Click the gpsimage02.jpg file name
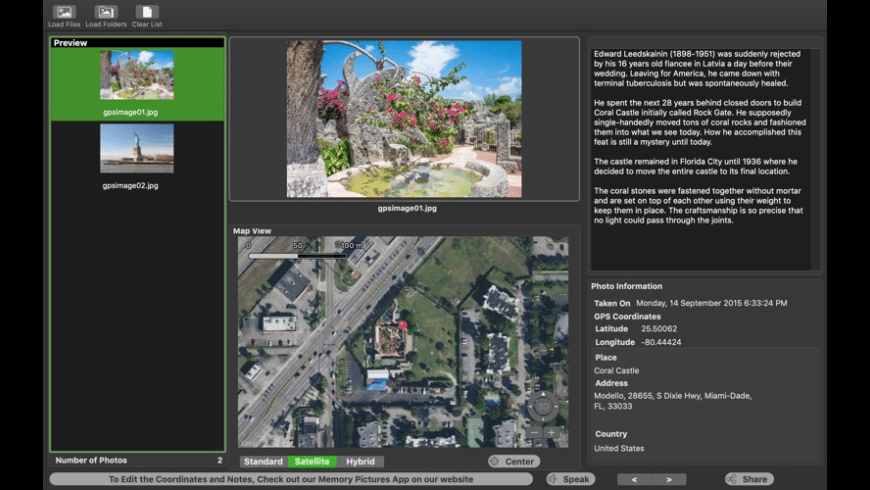 130,185
